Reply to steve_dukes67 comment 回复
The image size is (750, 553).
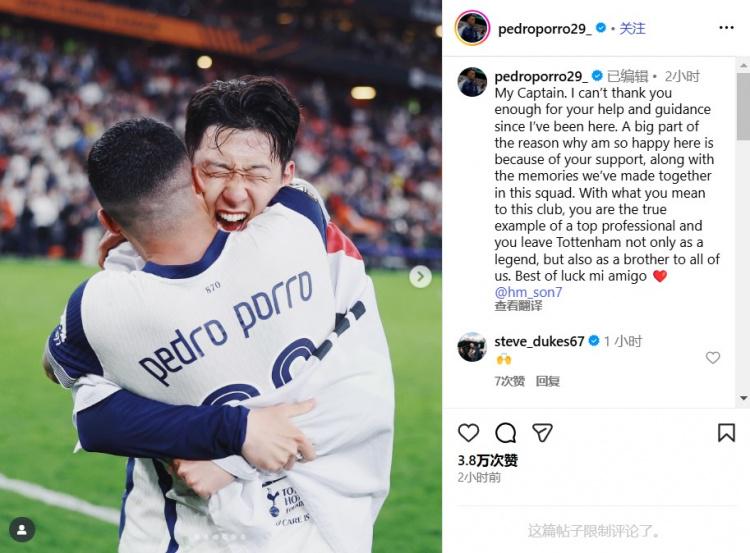[547, 381]
